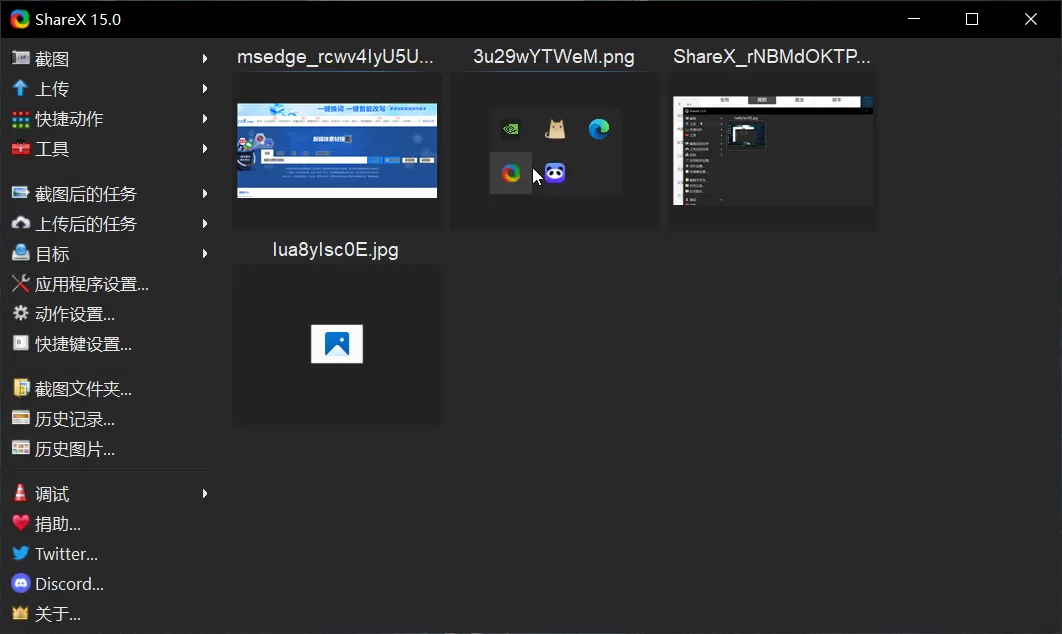Viewport: 1062px width, 634px height.
Task: Expand the 截图 capture submenu
Action: (206, 58)
